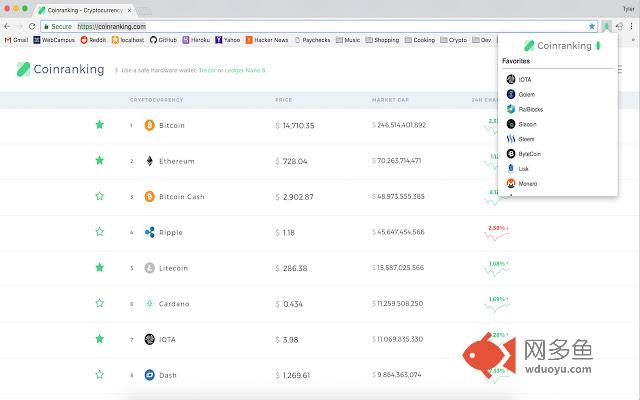Click the Secure padlock site info
Screen dimensions: 640x400
click(58, 27)
